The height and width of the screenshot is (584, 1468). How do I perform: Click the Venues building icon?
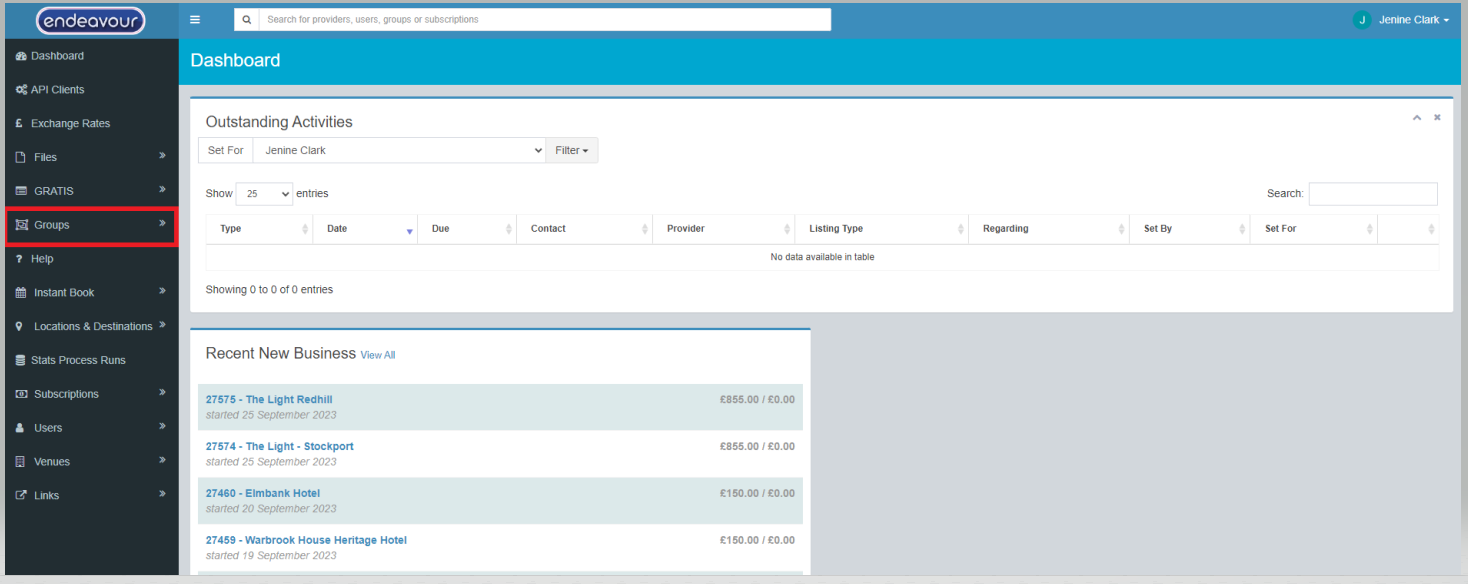[x=21, y=462]
